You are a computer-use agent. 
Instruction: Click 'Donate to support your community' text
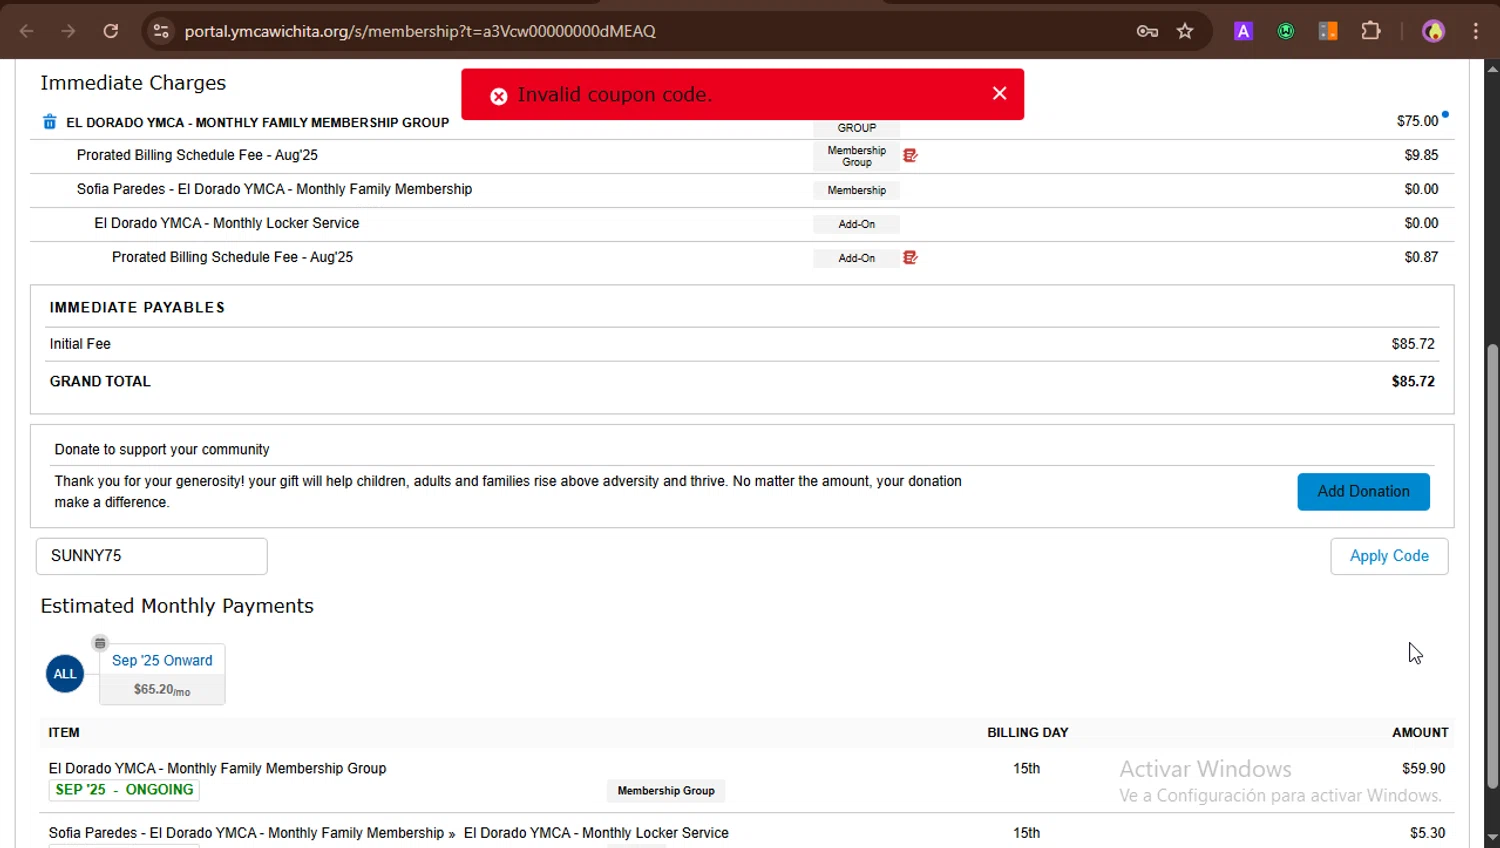162,450
